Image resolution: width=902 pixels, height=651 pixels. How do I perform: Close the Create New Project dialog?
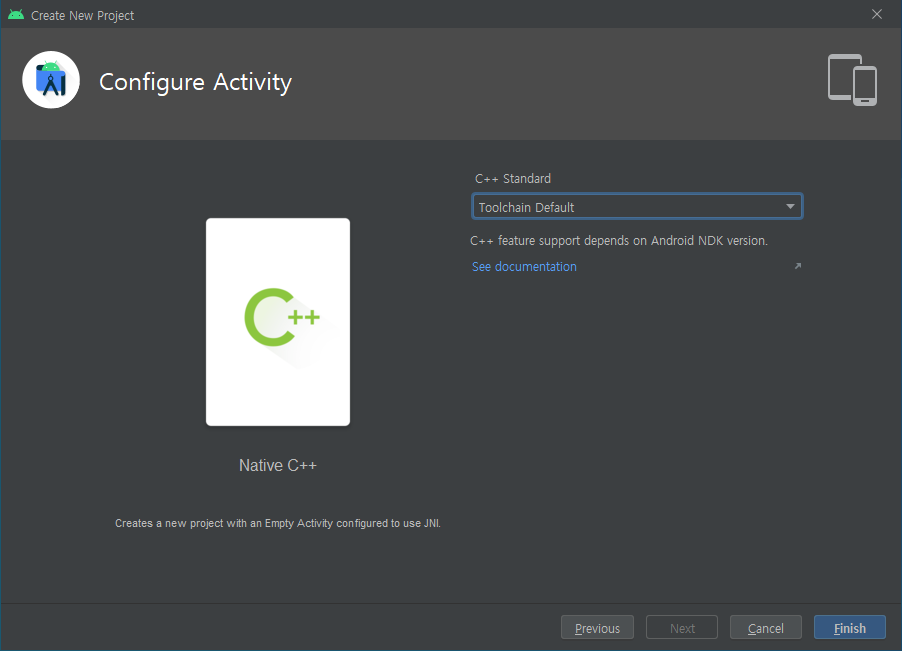click(877, 14)
